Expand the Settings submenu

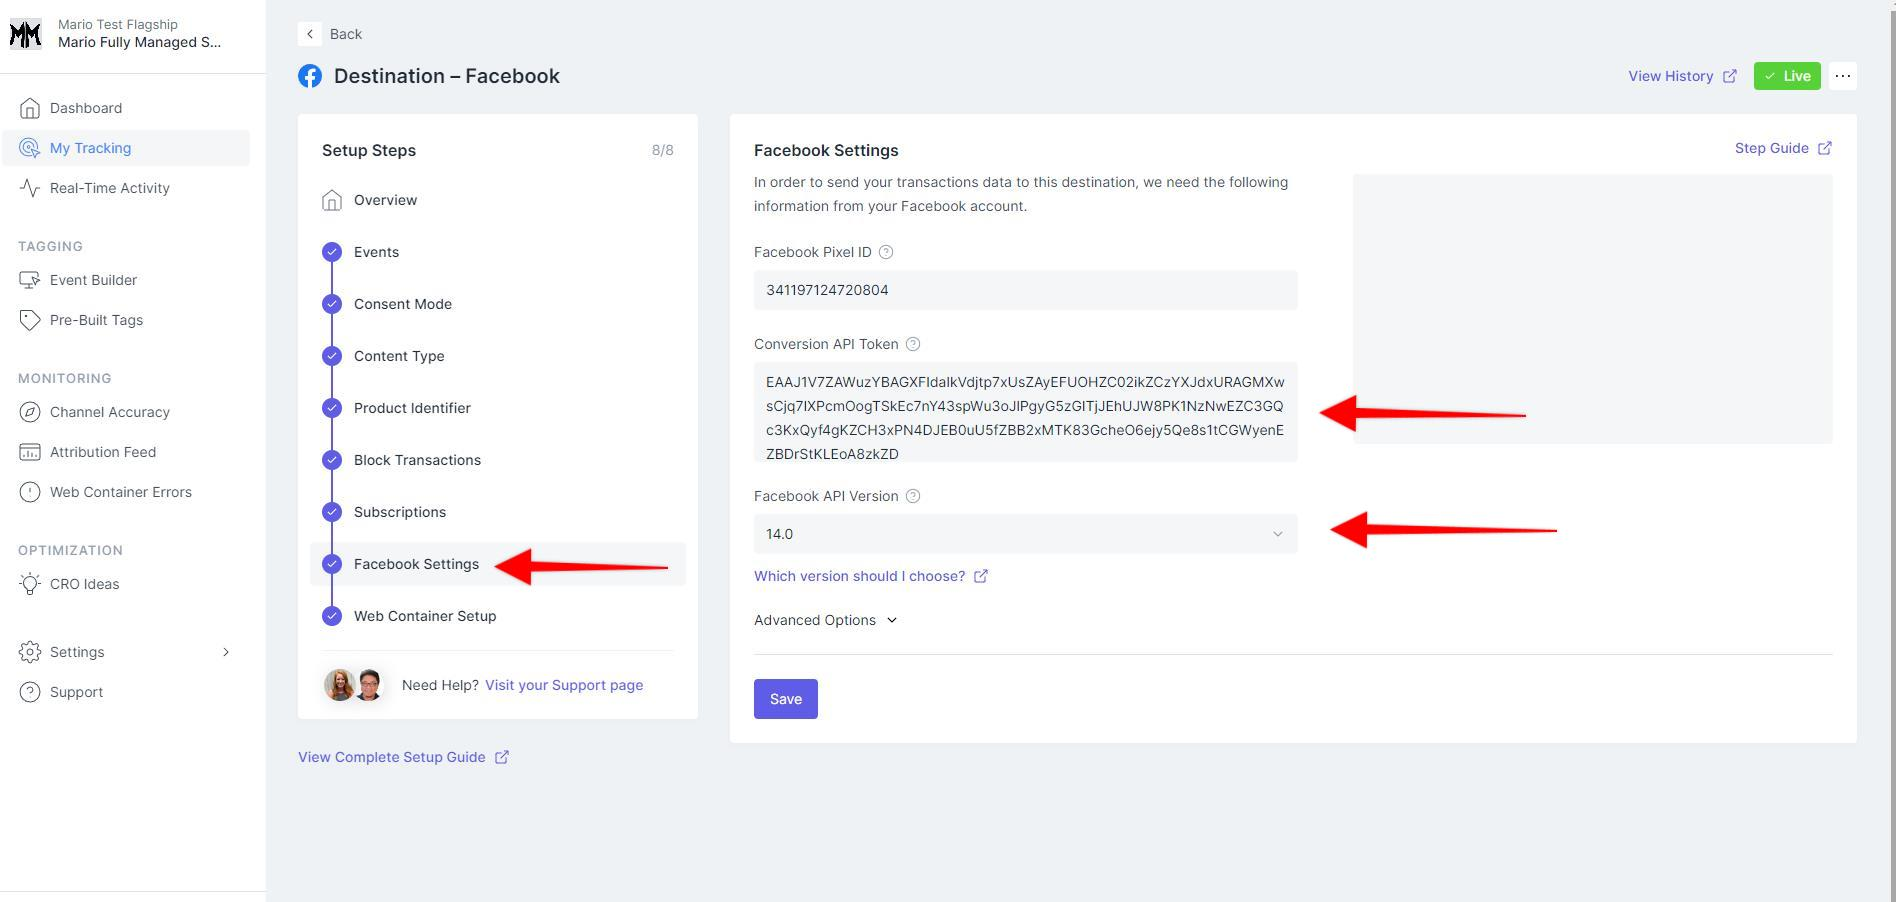(x=76, y=652)
